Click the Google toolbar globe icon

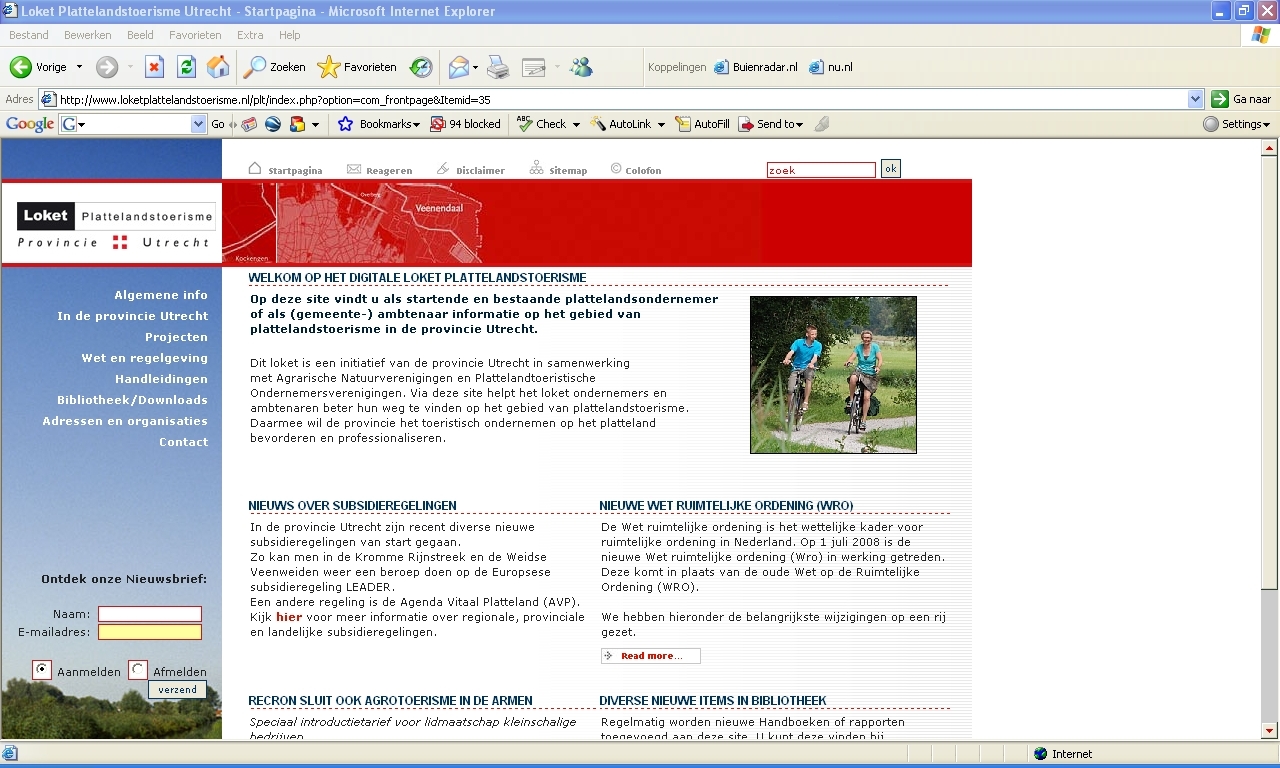click(272, 124)
